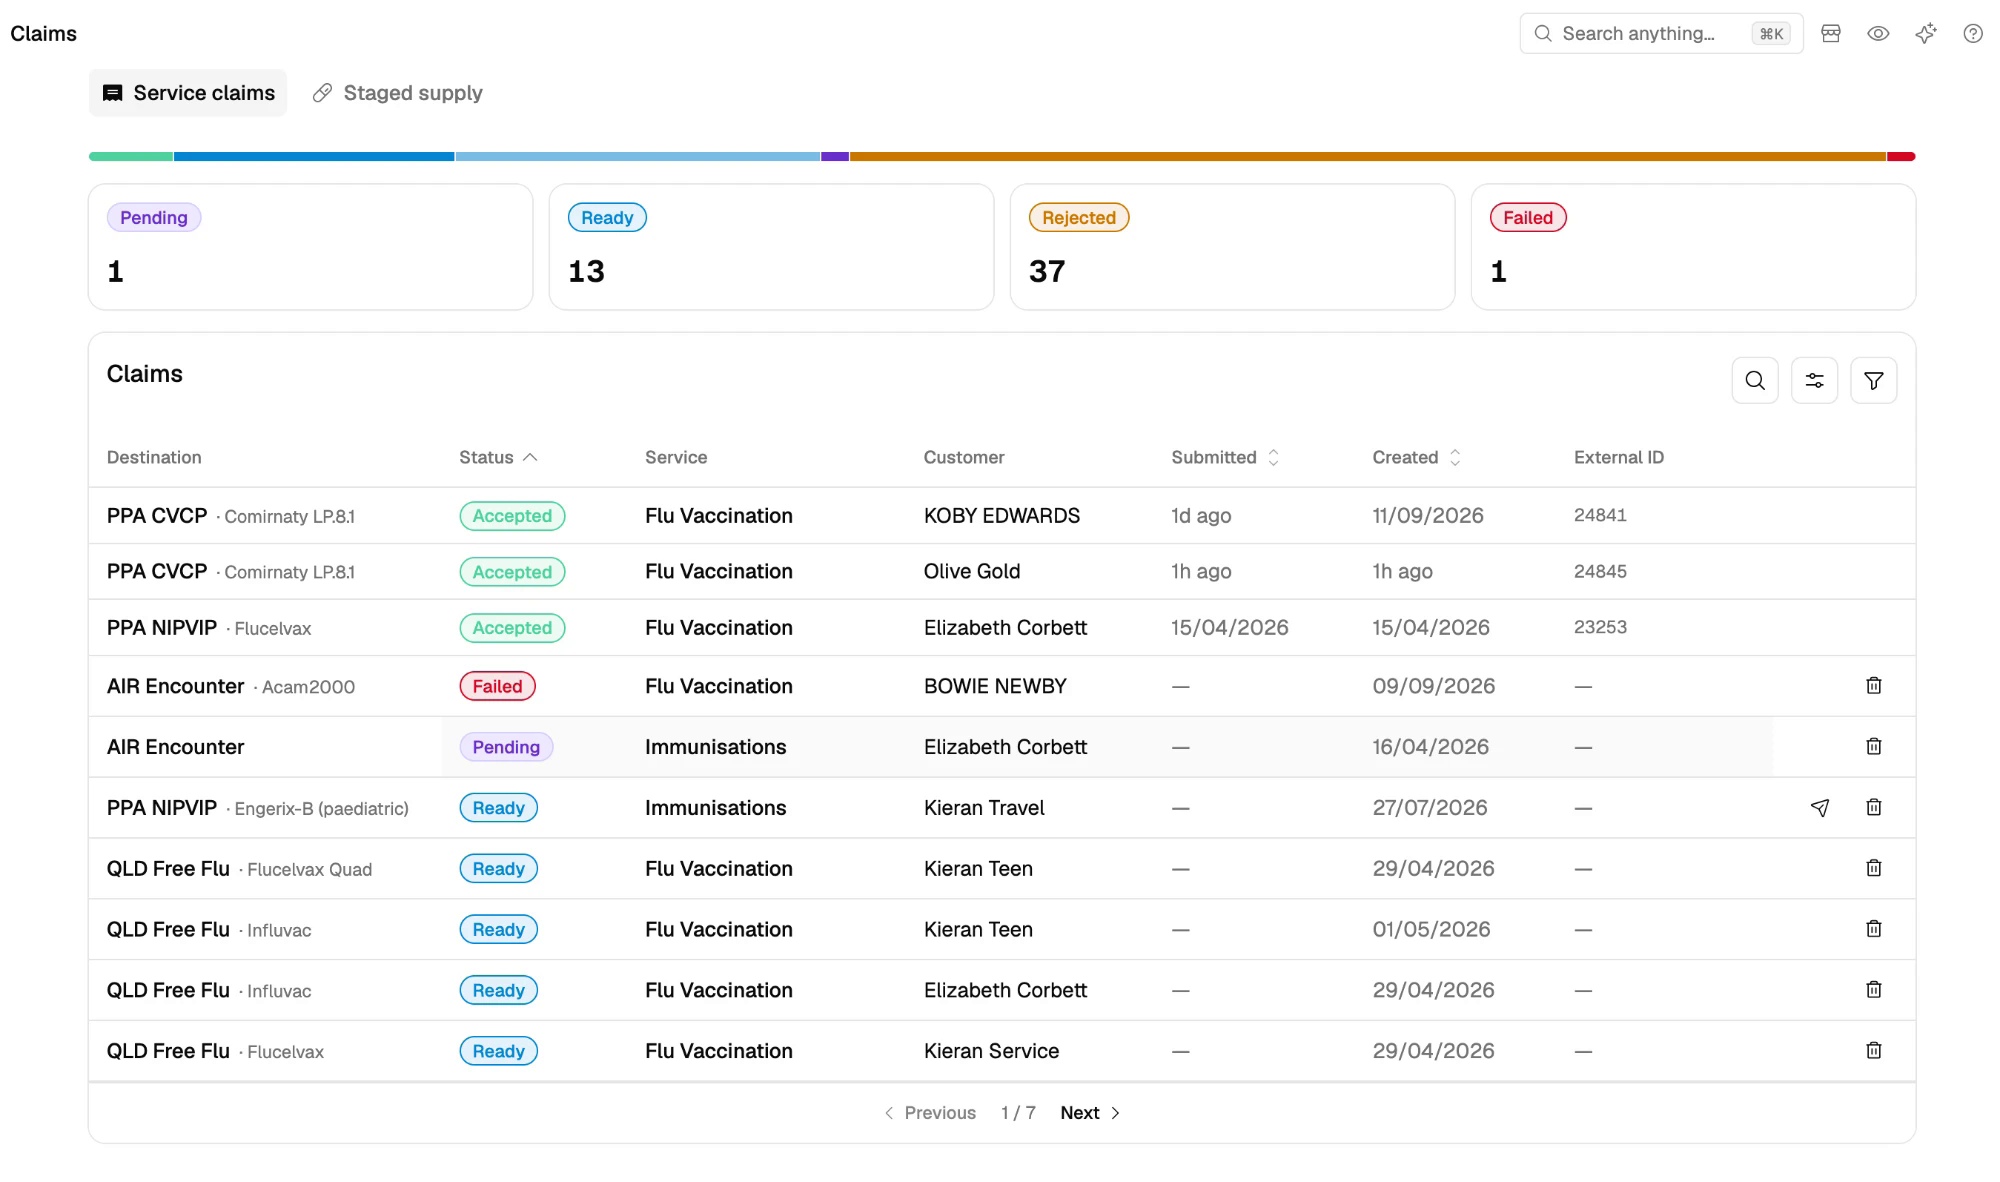Toggle the eye visibility icon in header
2000x1182 pixels.
(x=1878, y=33)
